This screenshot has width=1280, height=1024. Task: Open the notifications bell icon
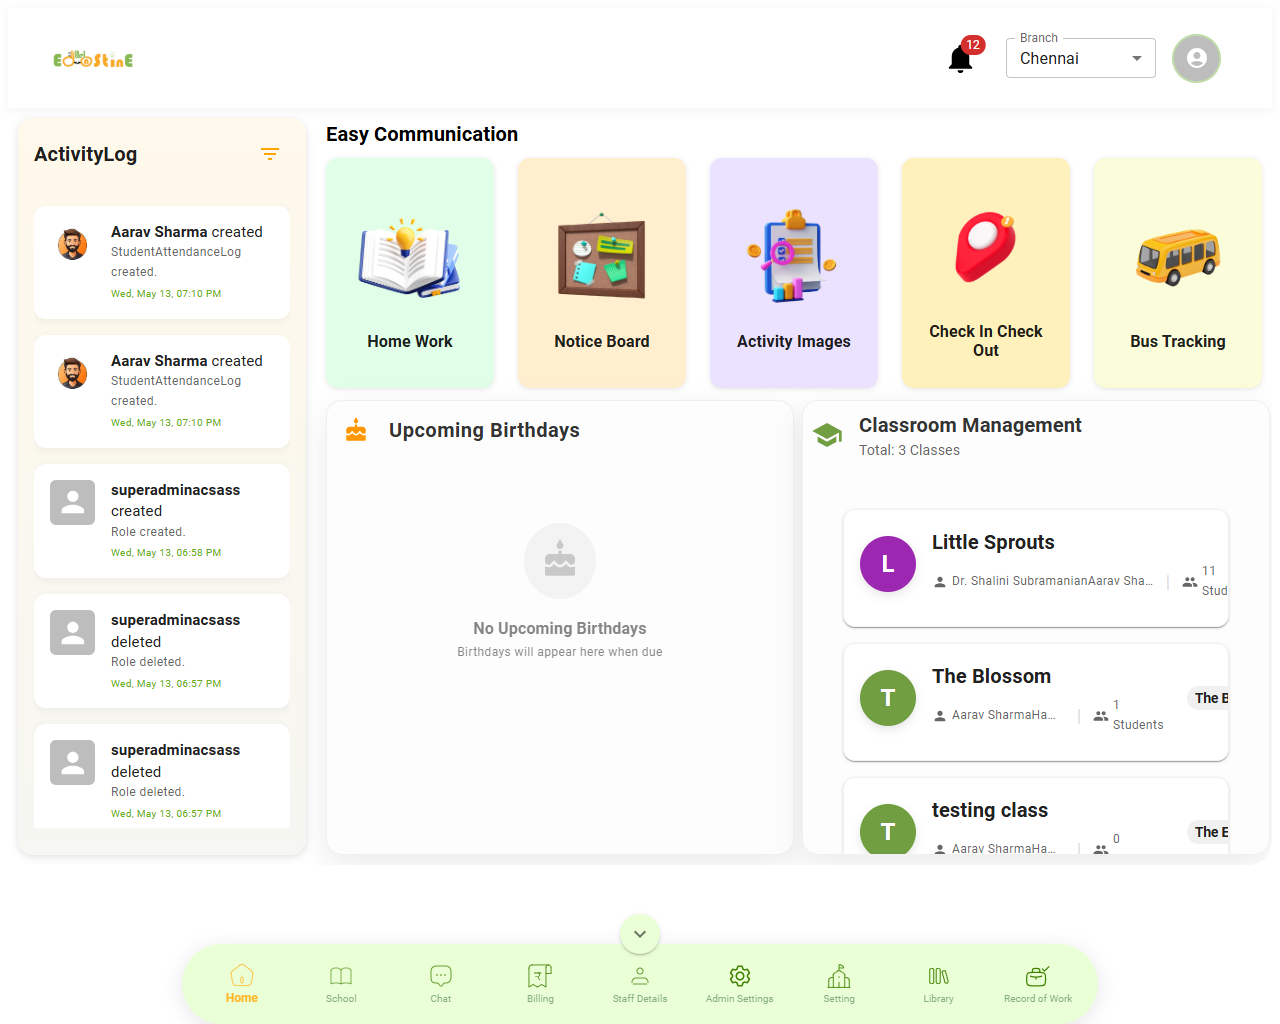pyautogui.click(x=961, y=59)
